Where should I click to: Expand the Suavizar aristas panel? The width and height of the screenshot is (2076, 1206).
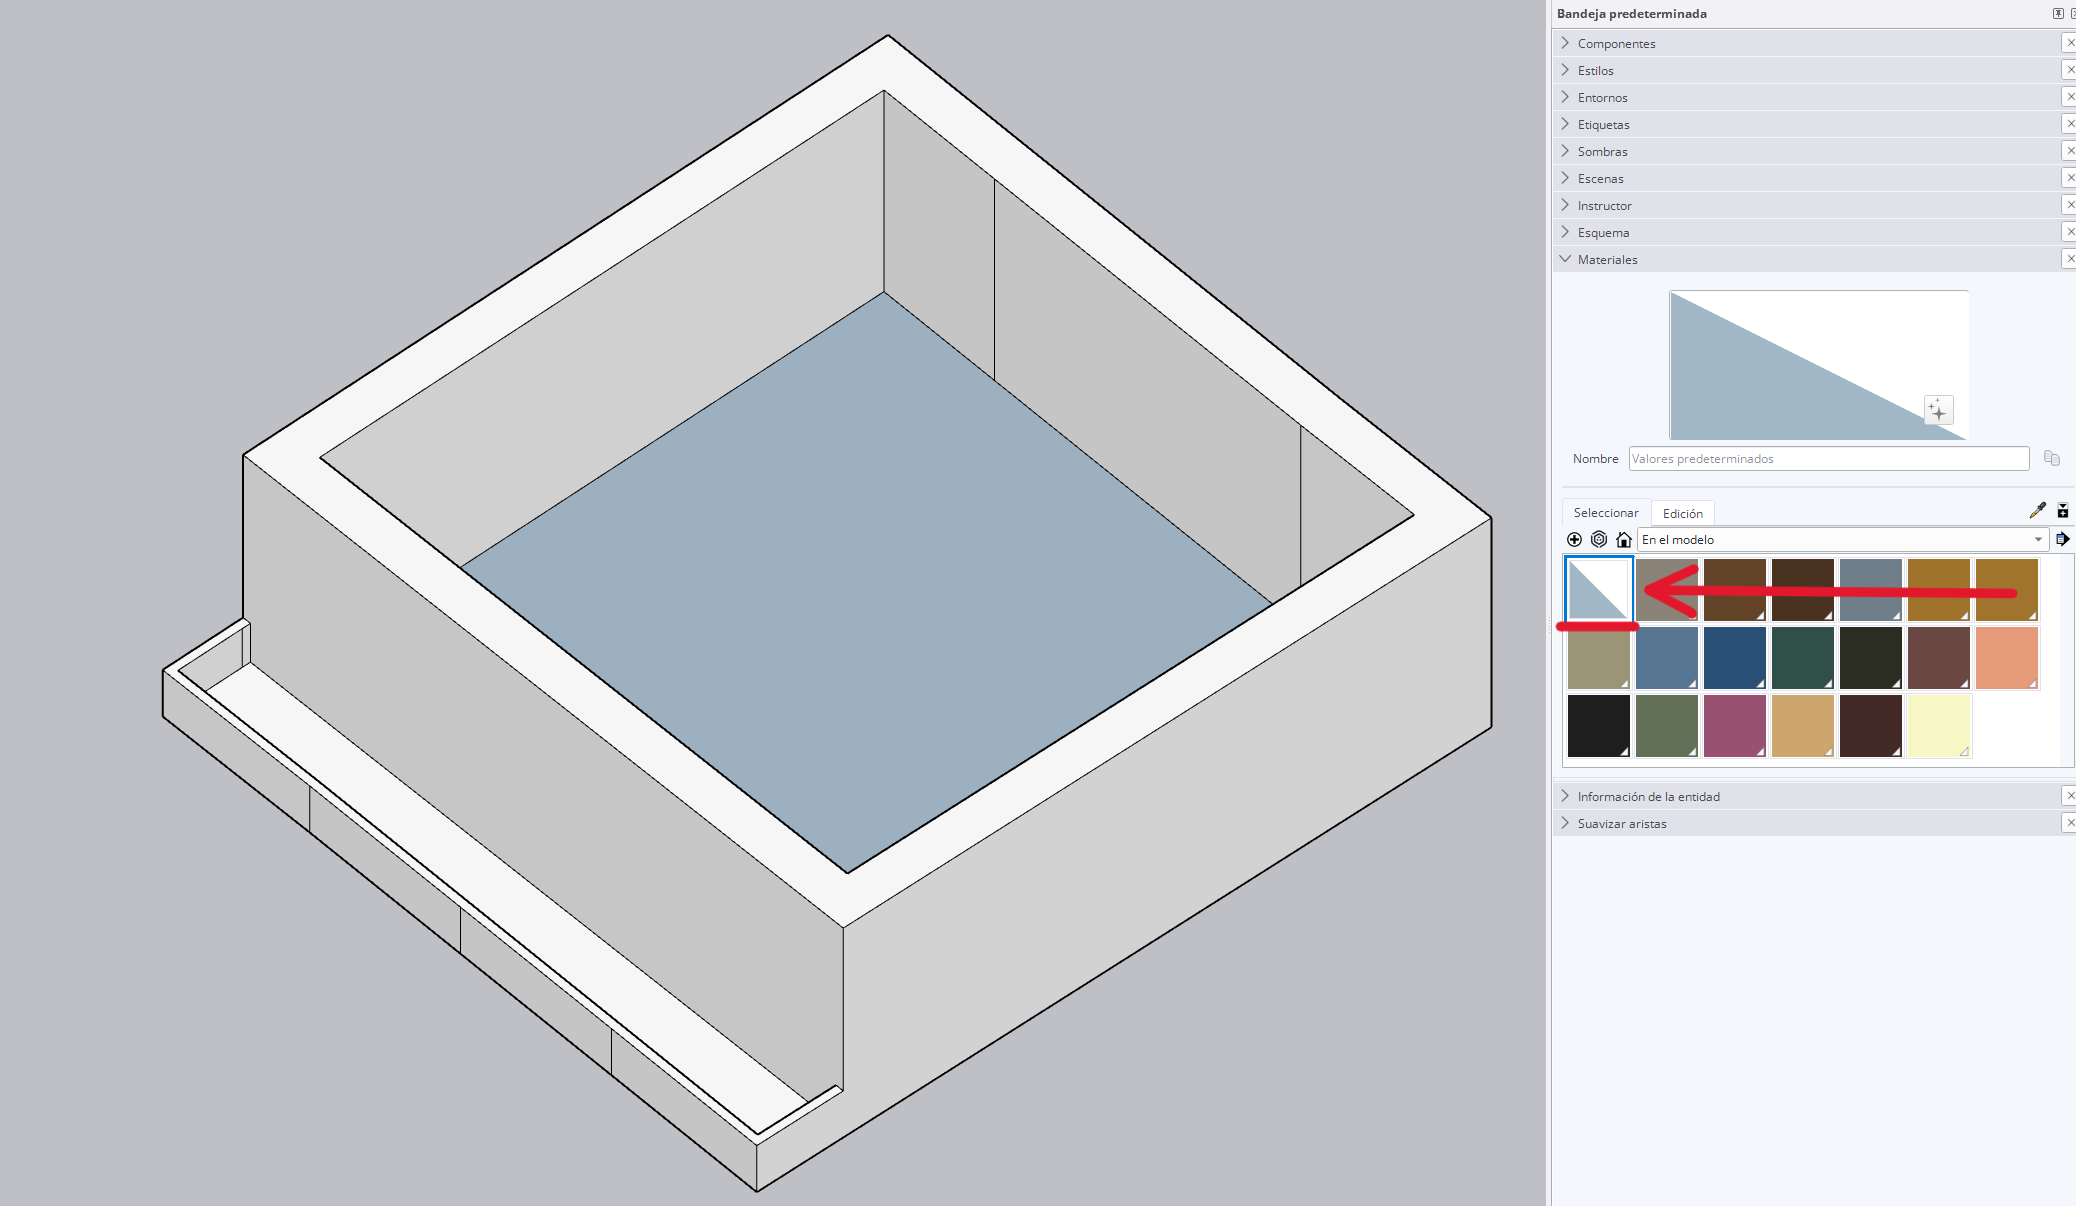tap(1566, 823)
